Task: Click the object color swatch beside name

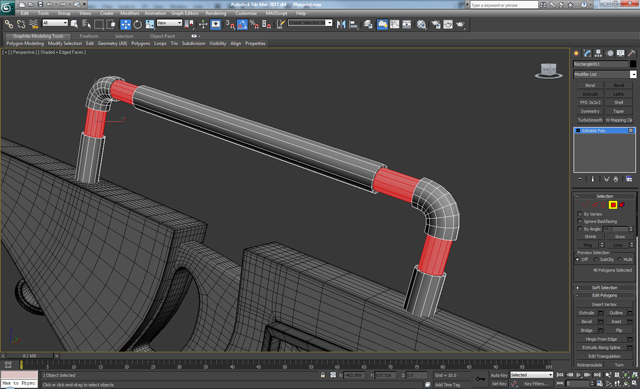Action: pos(633,64)
